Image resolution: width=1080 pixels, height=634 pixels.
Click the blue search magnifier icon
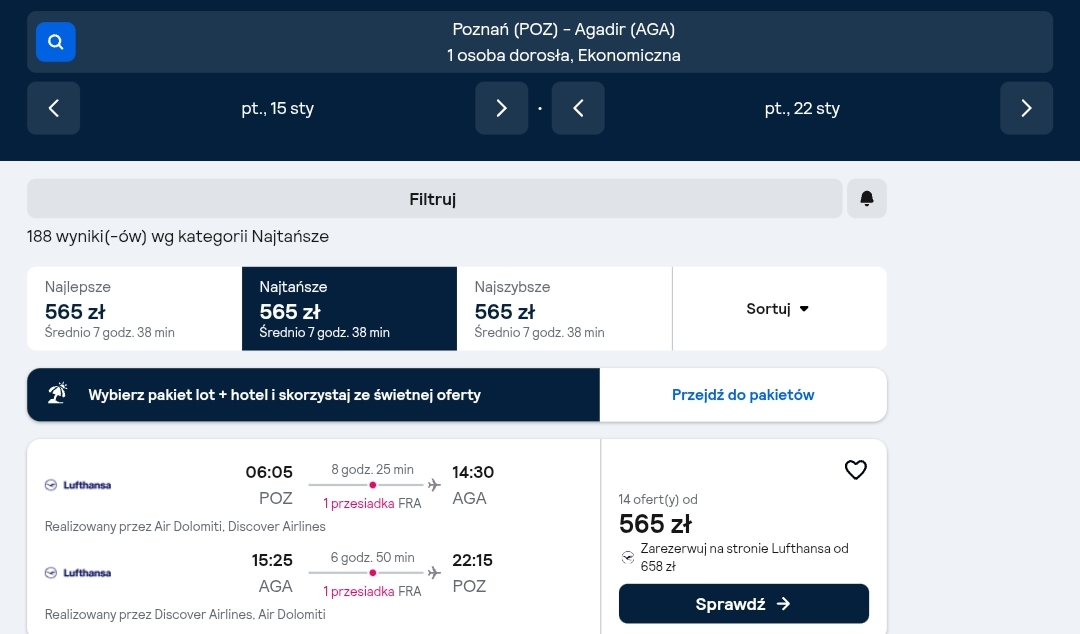click(x=56, y=42)
